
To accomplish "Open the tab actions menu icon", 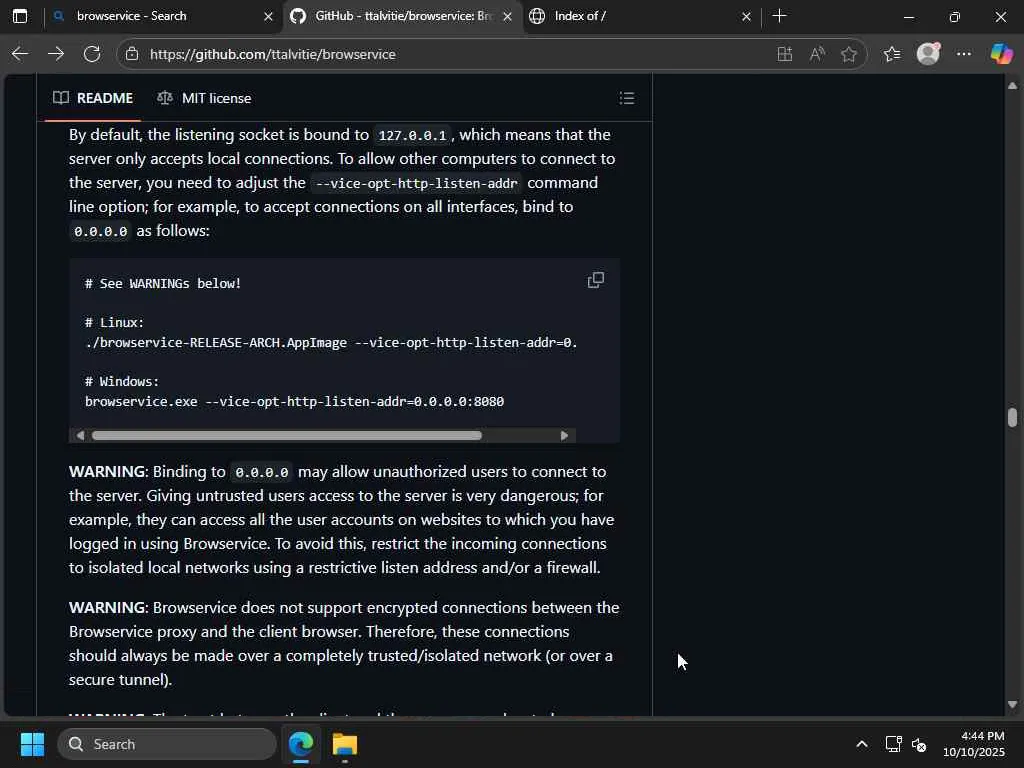I will (20, 16).
